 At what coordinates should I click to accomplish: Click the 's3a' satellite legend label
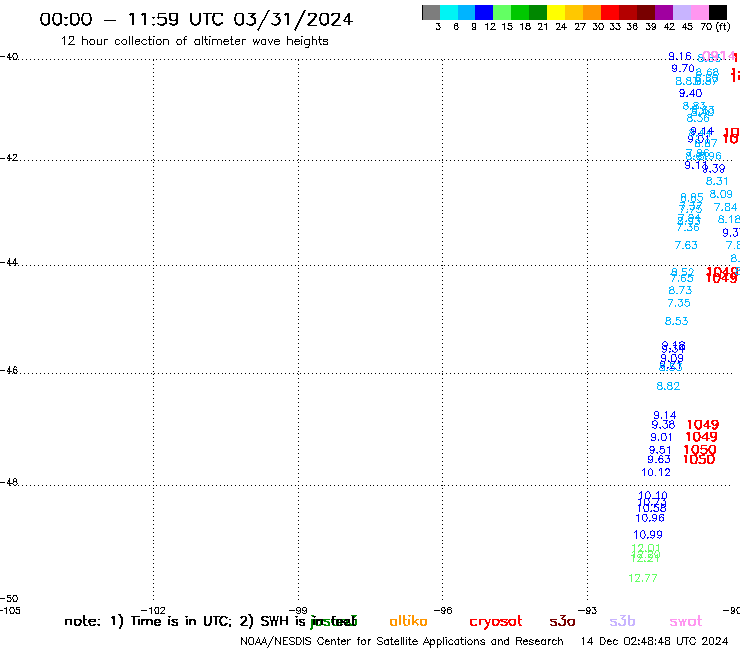click(x=562, y=621)
